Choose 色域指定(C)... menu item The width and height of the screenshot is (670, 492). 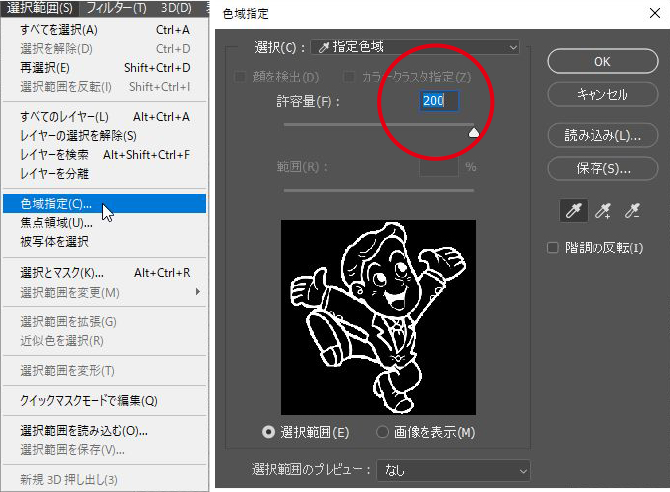pyautogui.click(x=105, y=203)
